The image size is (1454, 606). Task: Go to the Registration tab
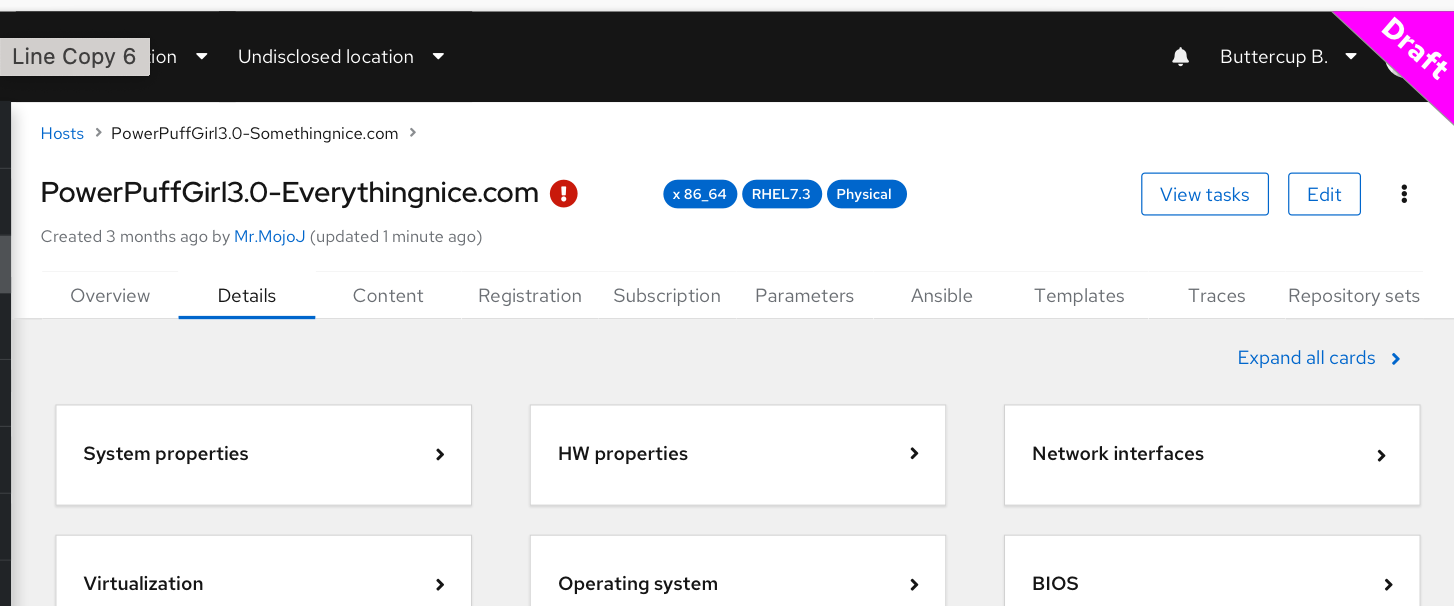(530, 296)
